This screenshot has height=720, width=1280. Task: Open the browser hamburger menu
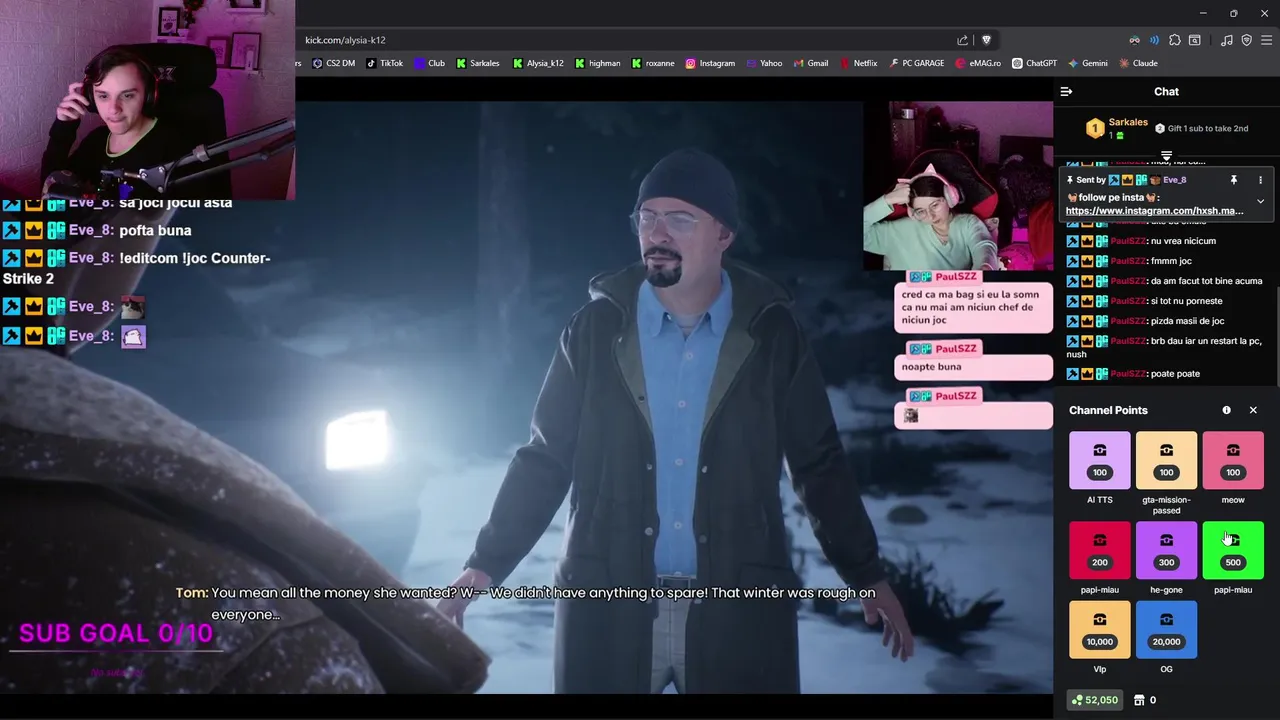[1266, 40]
